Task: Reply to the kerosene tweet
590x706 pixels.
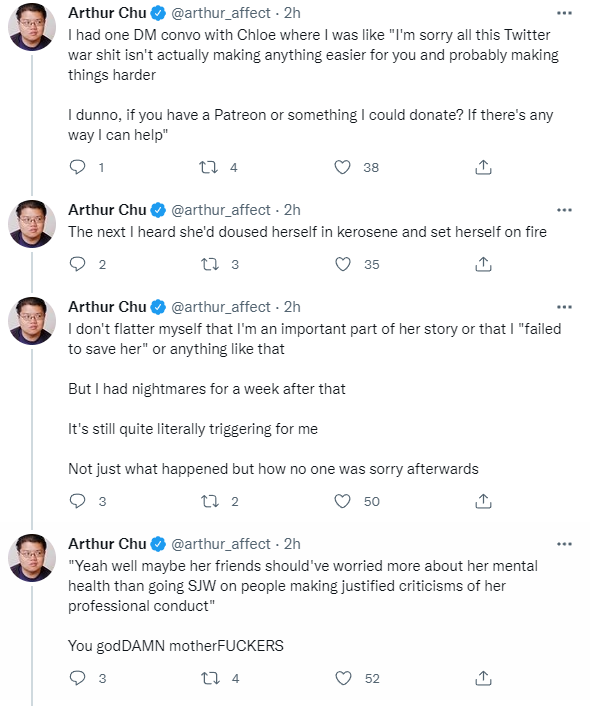Action: [x=77, y=264]
